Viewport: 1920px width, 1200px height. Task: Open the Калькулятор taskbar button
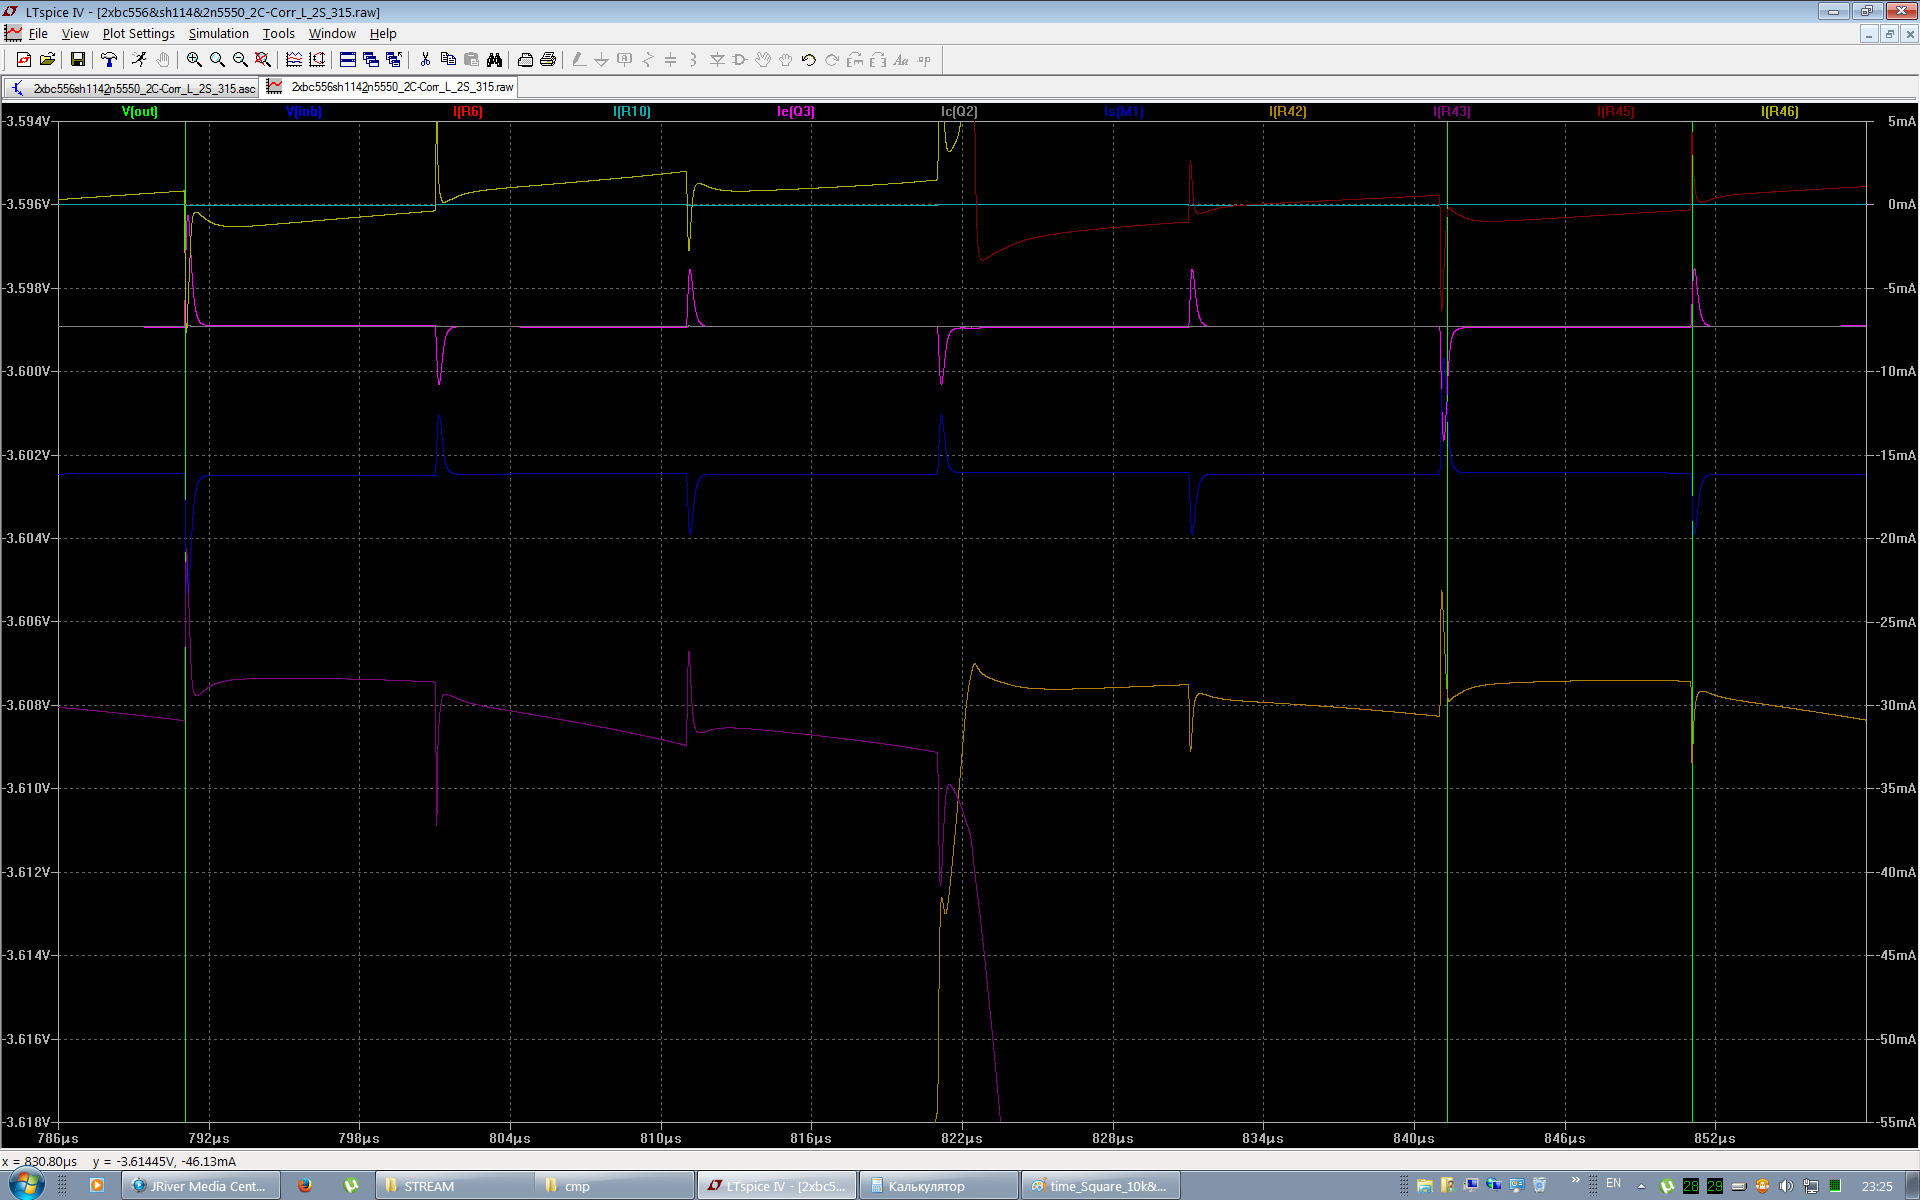coord(940,1186)
